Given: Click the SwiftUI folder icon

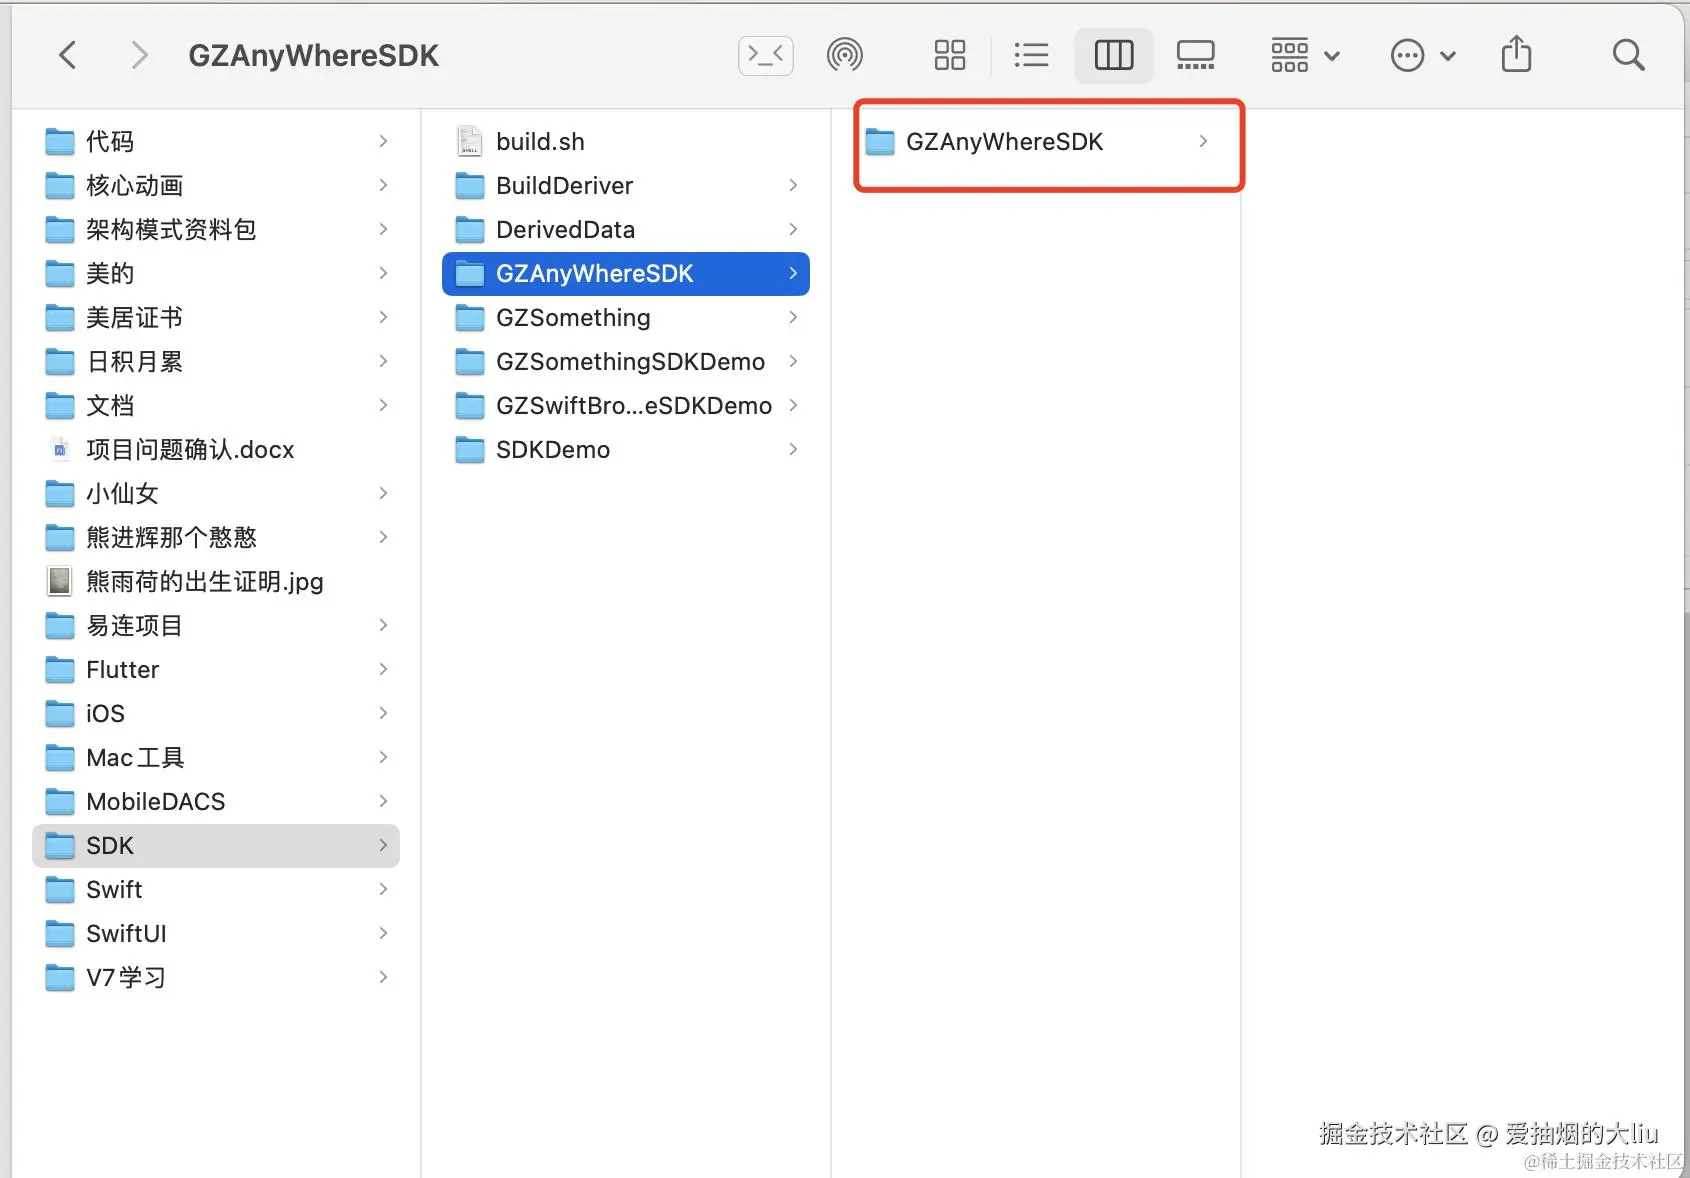Looking at the screenshot, I should [x=60, y=934].
